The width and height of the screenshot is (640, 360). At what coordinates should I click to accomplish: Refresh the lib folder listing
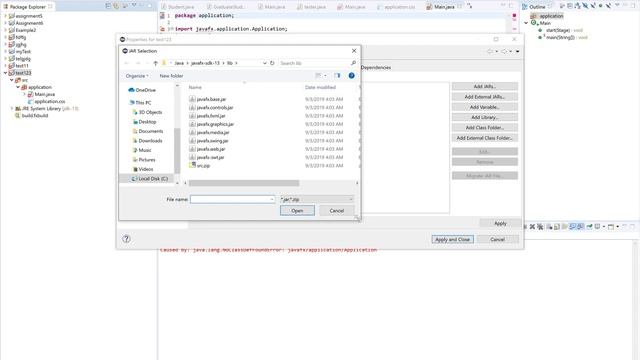pos(272,63)
